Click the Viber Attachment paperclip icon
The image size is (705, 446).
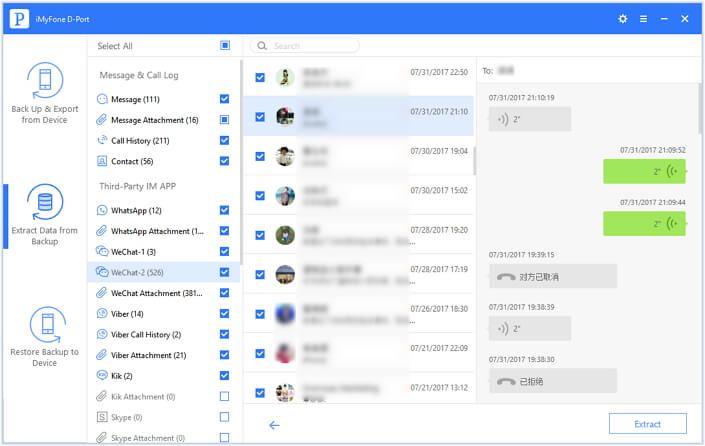(x=102, y=355)
